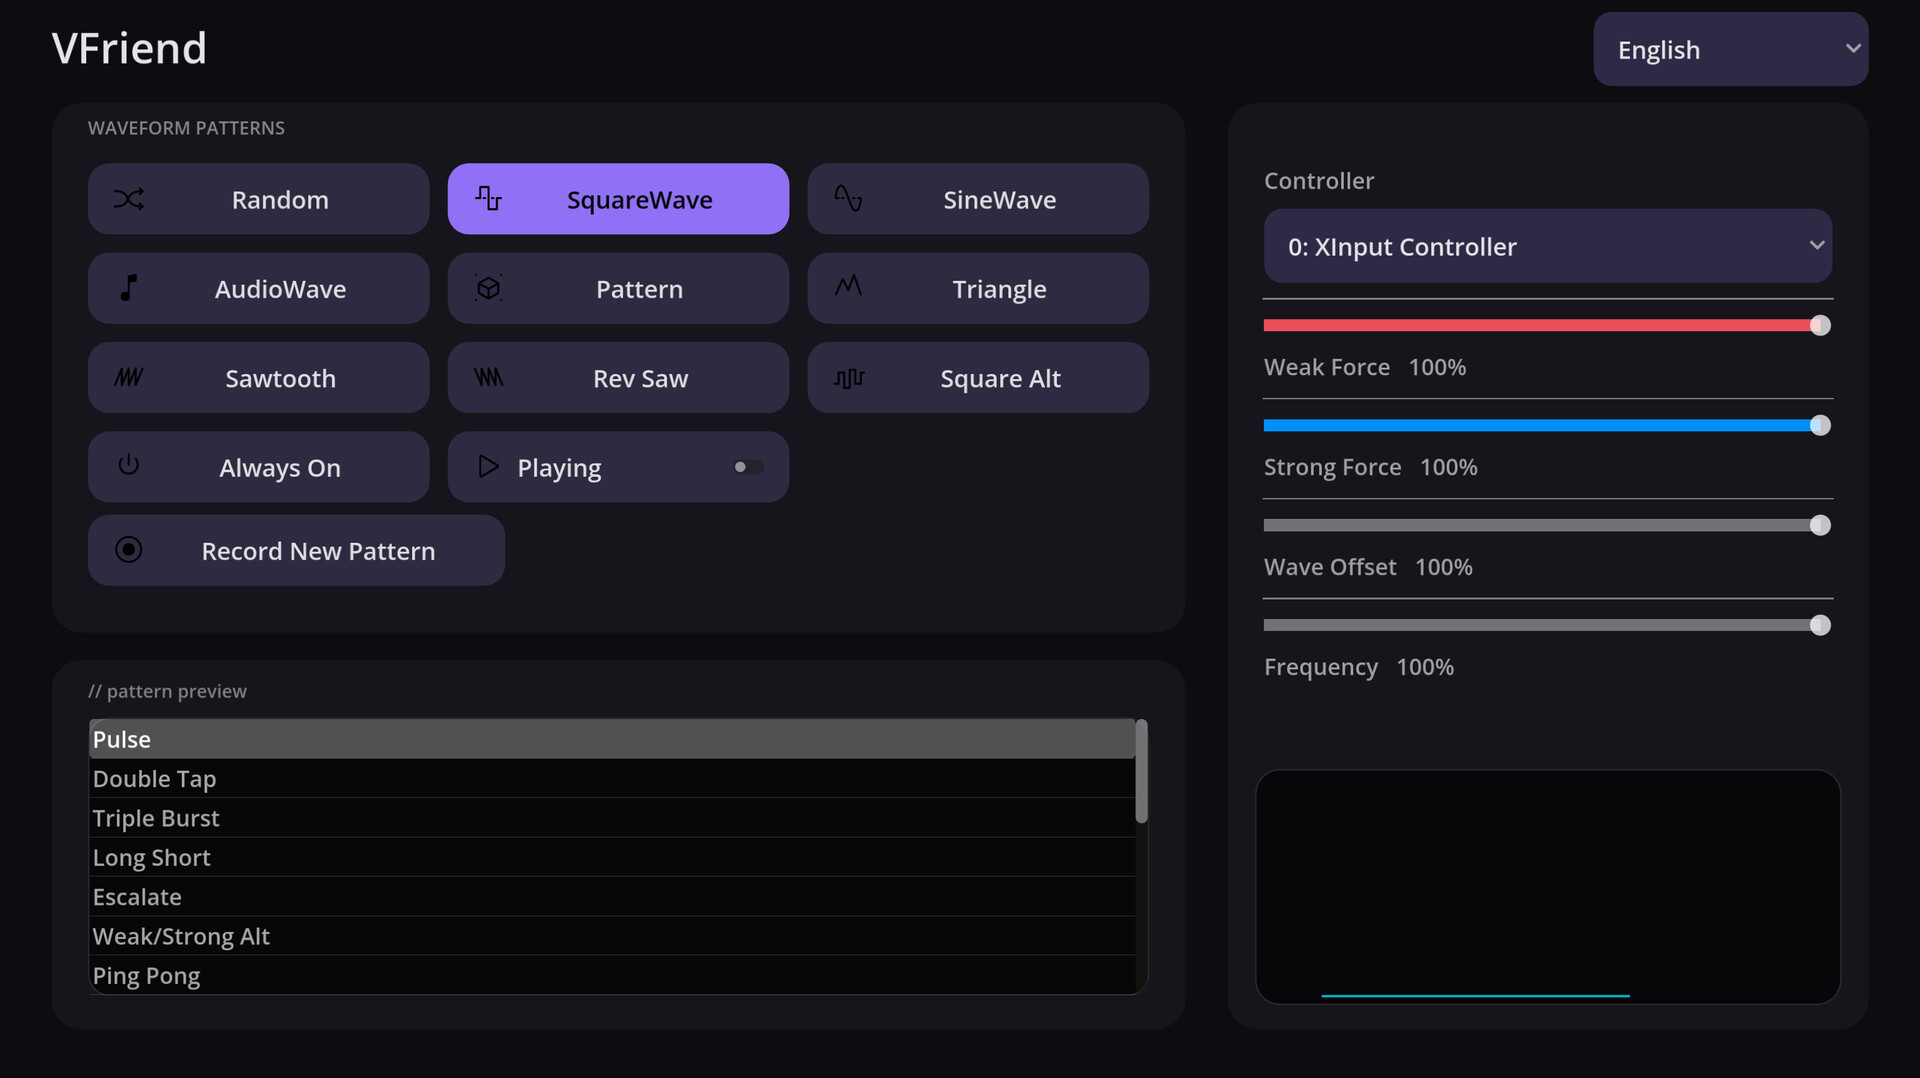Viewport: 1920px width, 1078px height.
Task: Select the Random waveform button
Action: tap(258, 199)
